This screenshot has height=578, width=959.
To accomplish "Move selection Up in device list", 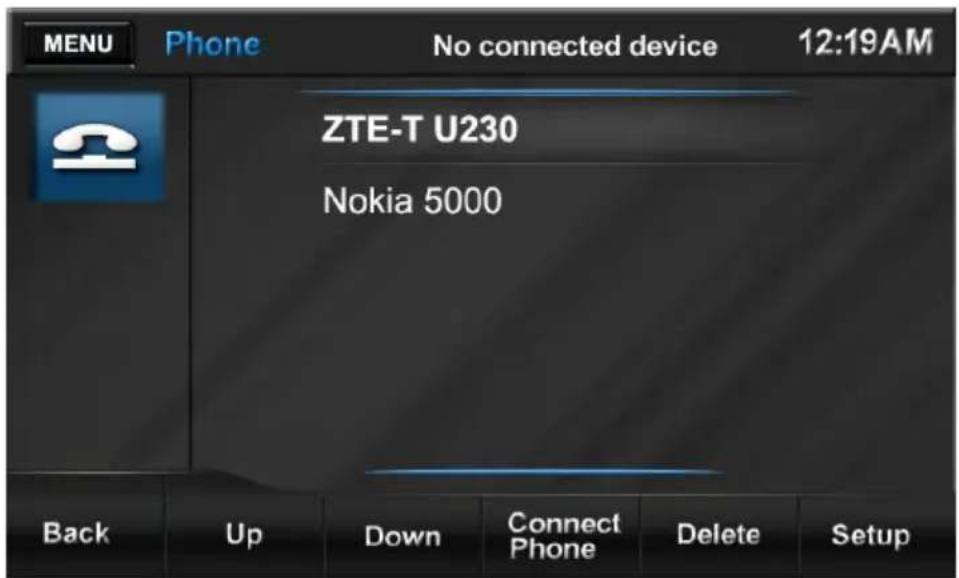I will [243, 534].
